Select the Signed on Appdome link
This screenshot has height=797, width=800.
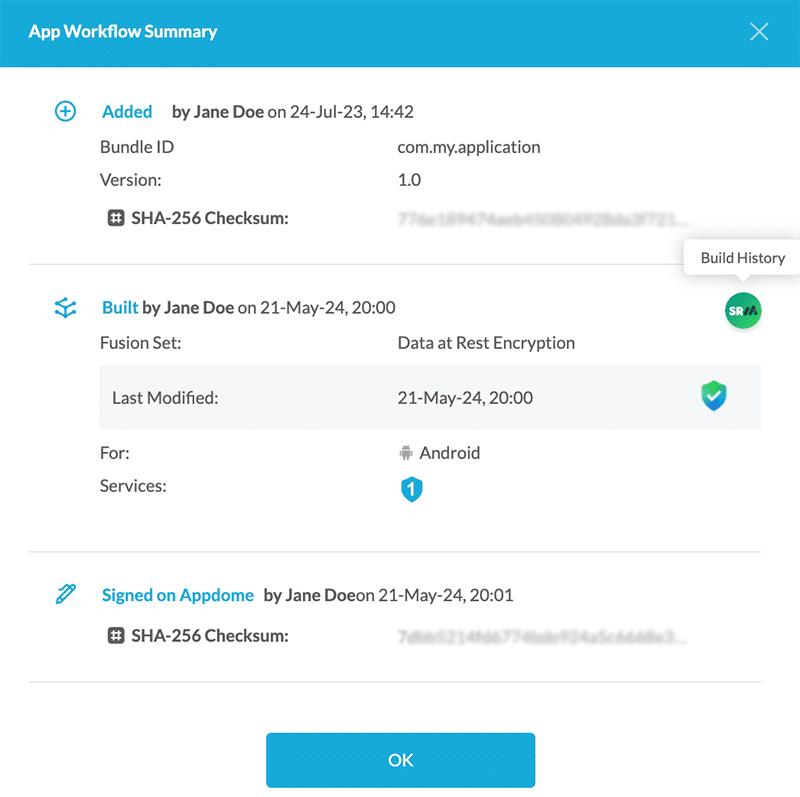(177, 595)
